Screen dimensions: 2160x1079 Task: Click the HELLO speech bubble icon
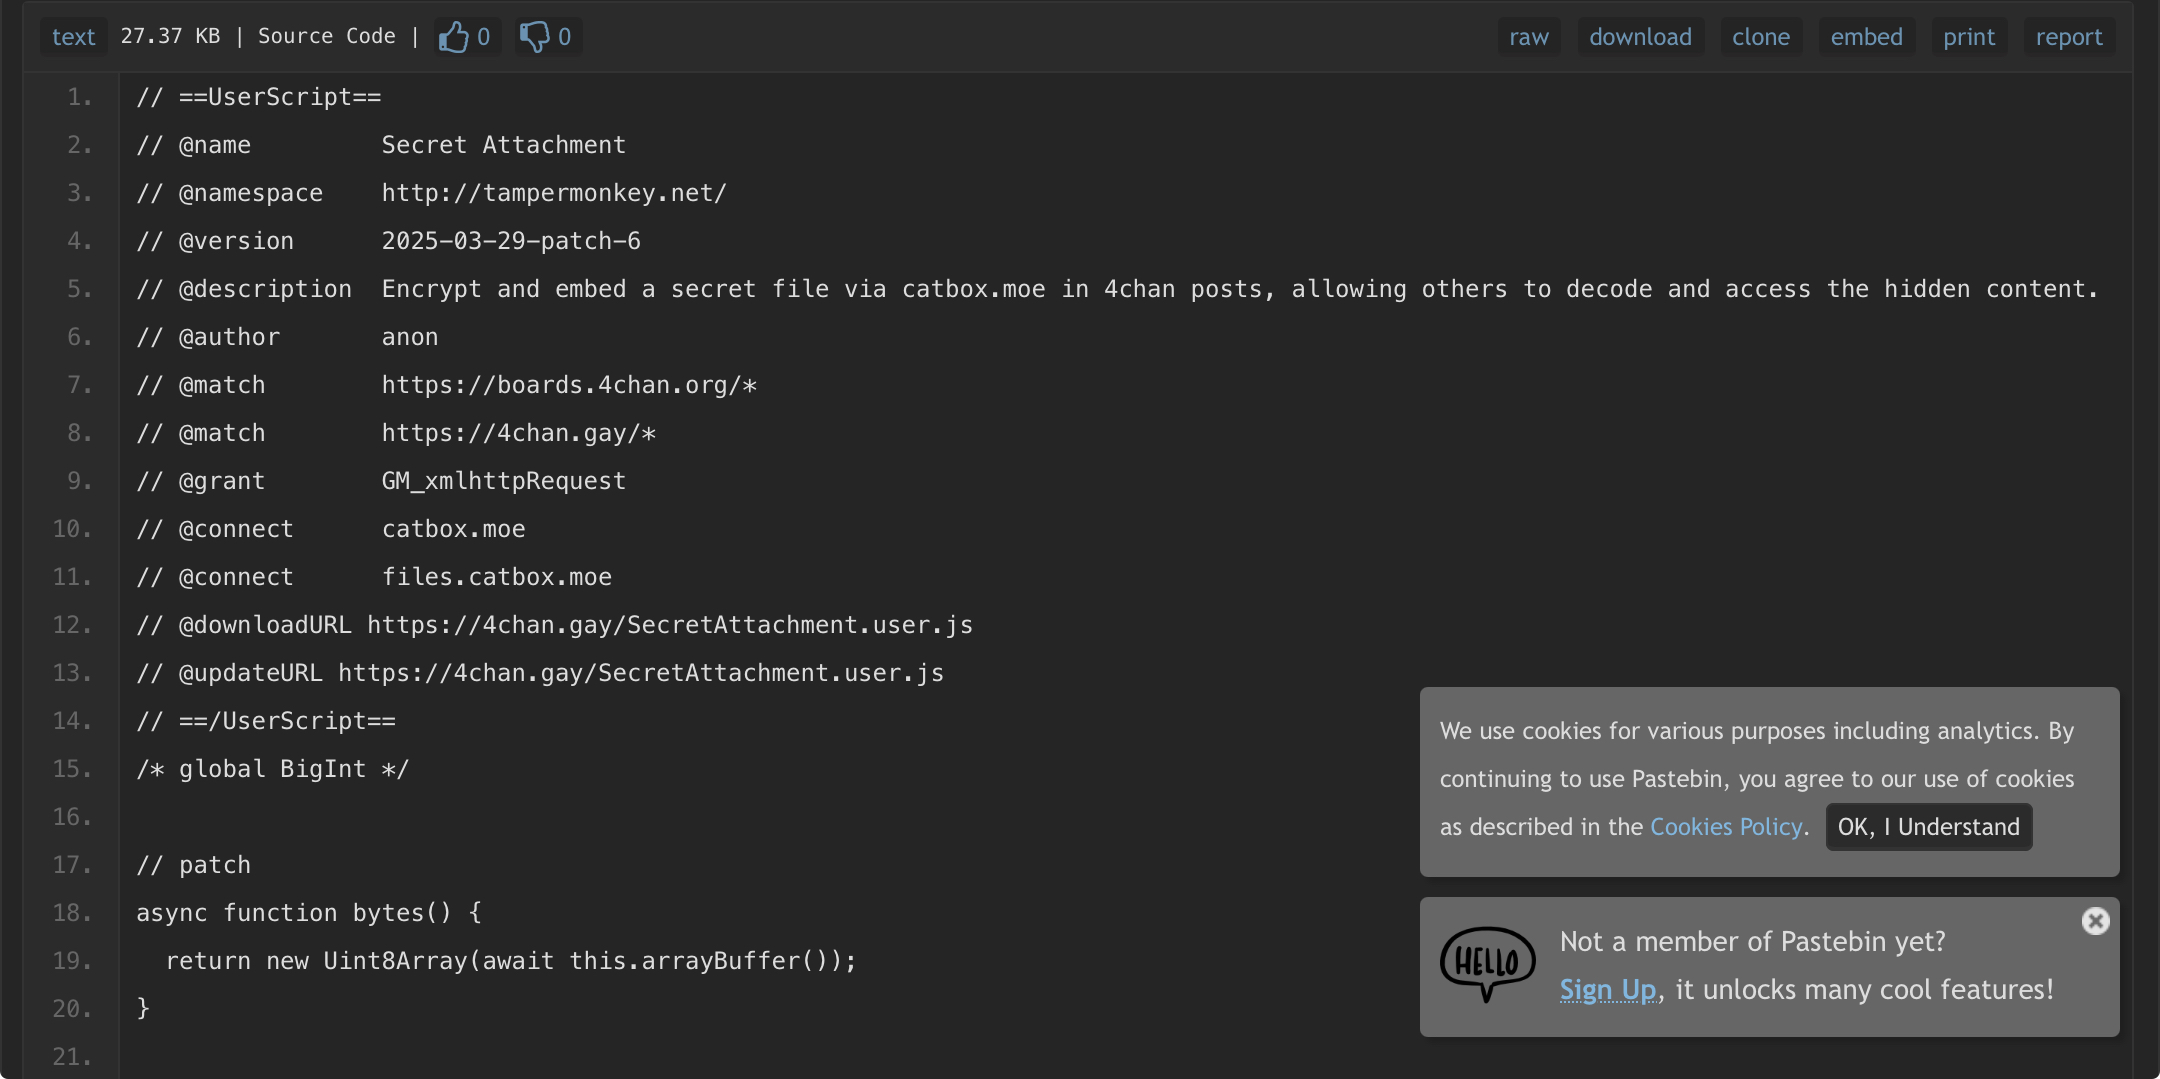(1487, 964)
